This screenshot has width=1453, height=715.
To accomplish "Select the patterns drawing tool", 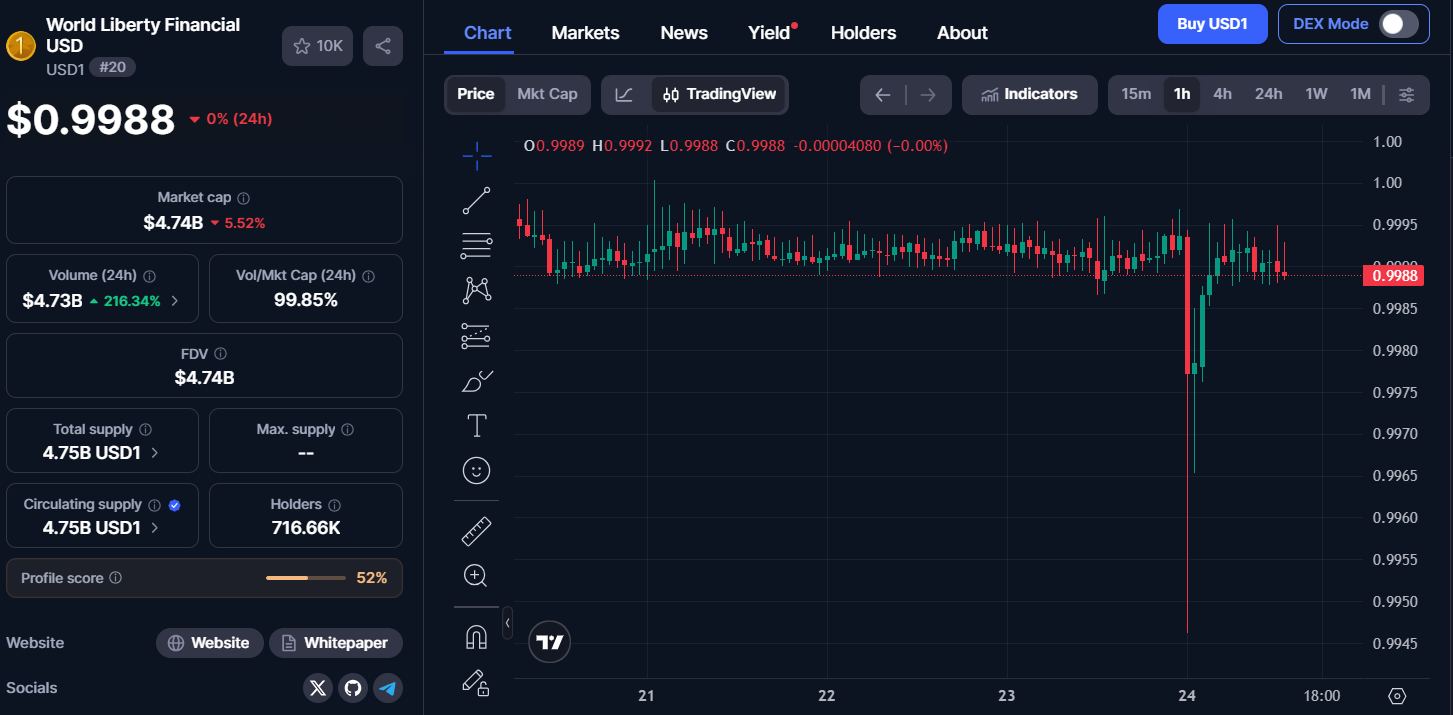I will [477, 290].
